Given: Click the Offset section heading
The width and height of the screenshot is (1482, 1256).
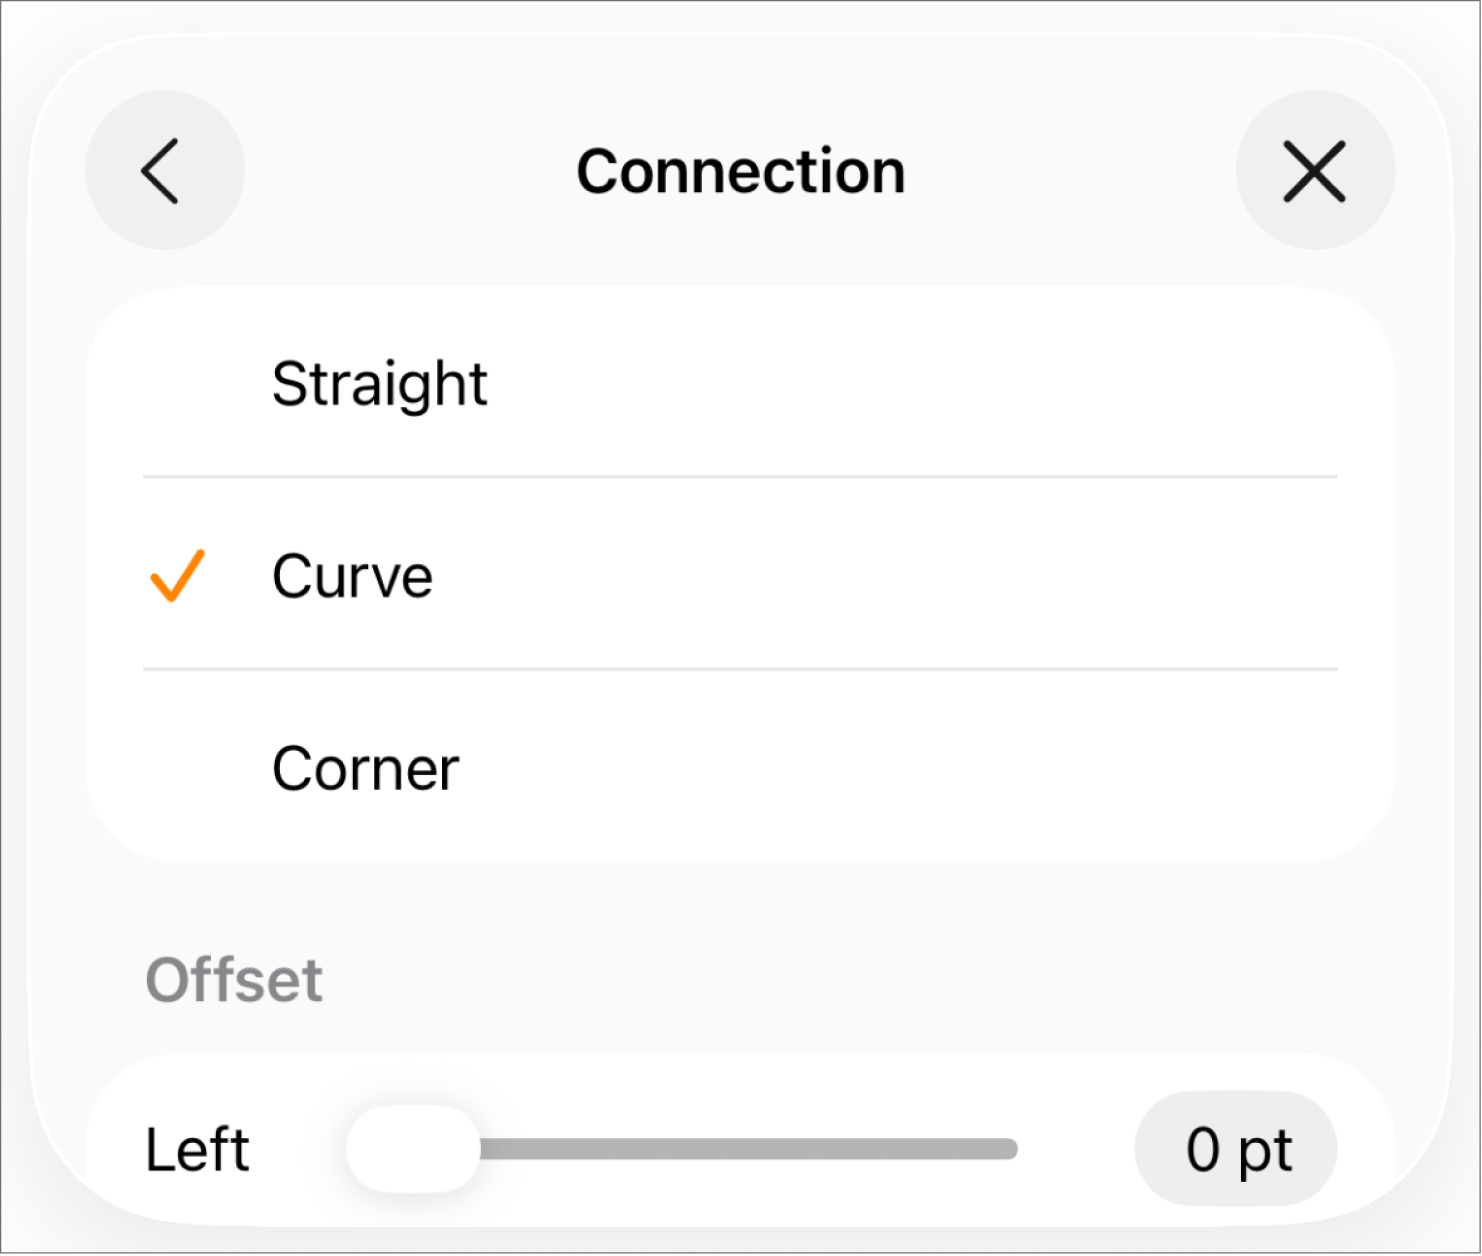Looking at the screenshot, I should coord(234,980).
